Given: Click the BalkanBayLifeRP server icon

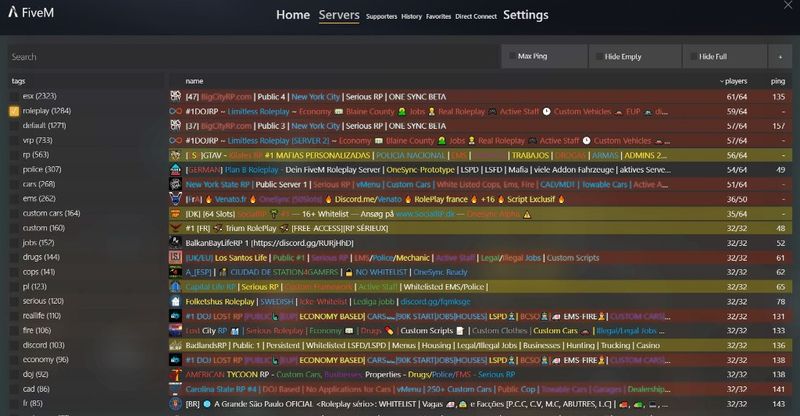Looking at the screenshot, I should [x=176, y=243].
